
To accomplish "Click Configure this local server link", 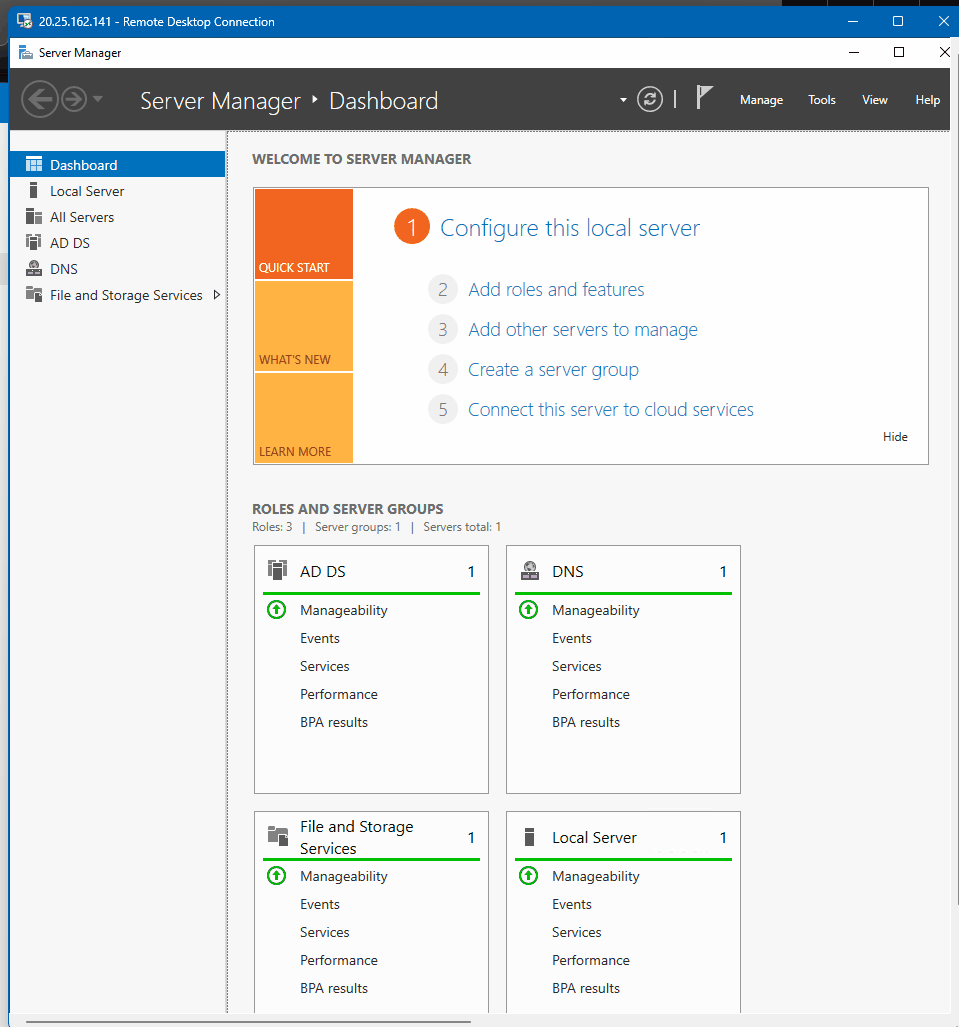I will [570, 228].
